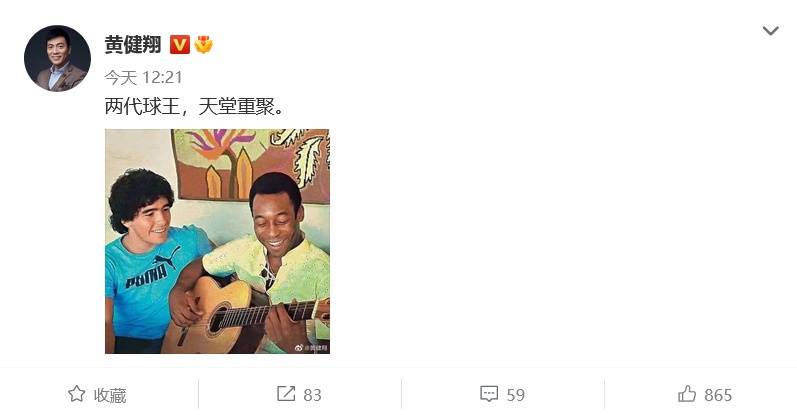Expand the post options chevron menu
Viewport: 797px width, 415px height.
pyautogui.click(x=771, y=31)
